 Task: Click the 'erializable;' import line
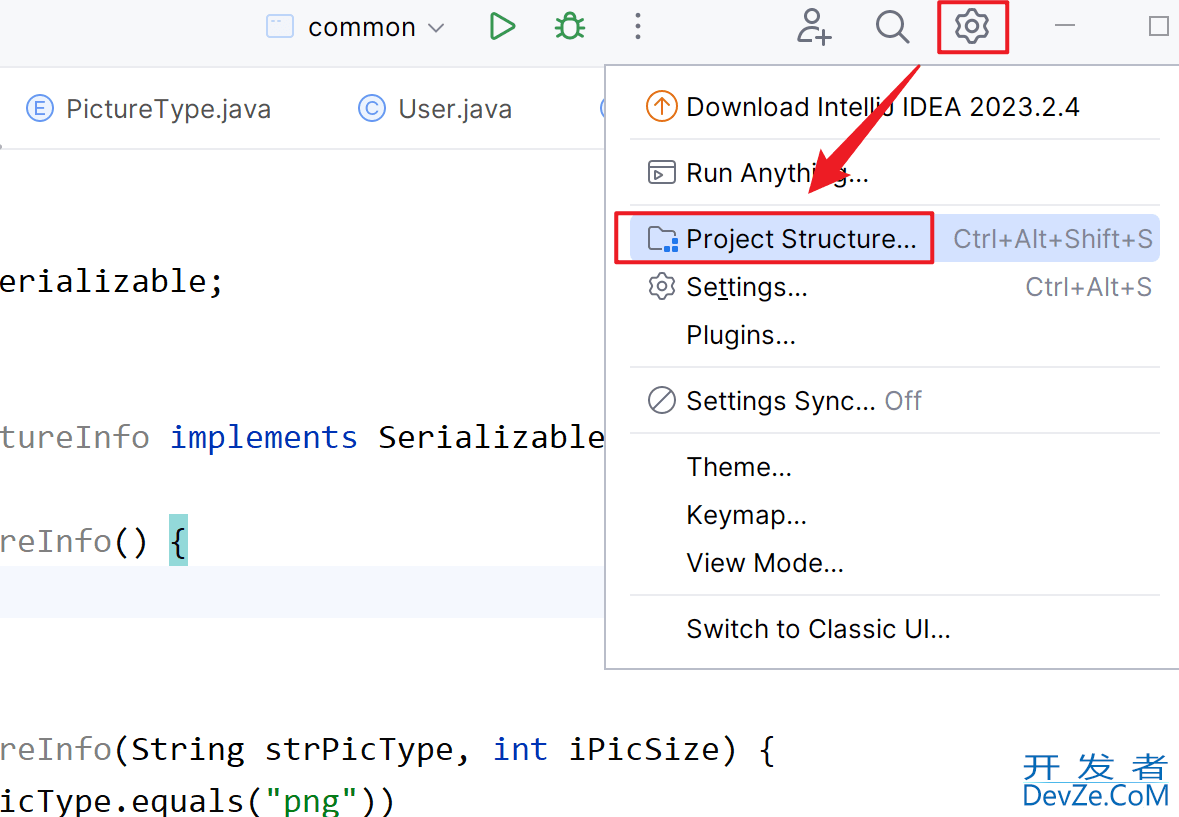pyautogui.click(x=111, y=282)
